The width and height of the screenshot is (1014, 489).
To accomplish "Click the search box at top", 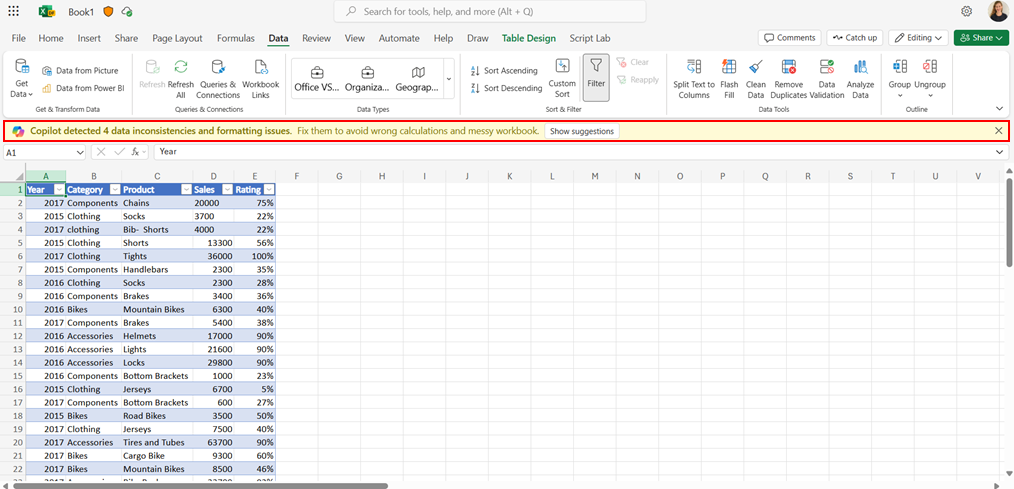I will point(490,12).
